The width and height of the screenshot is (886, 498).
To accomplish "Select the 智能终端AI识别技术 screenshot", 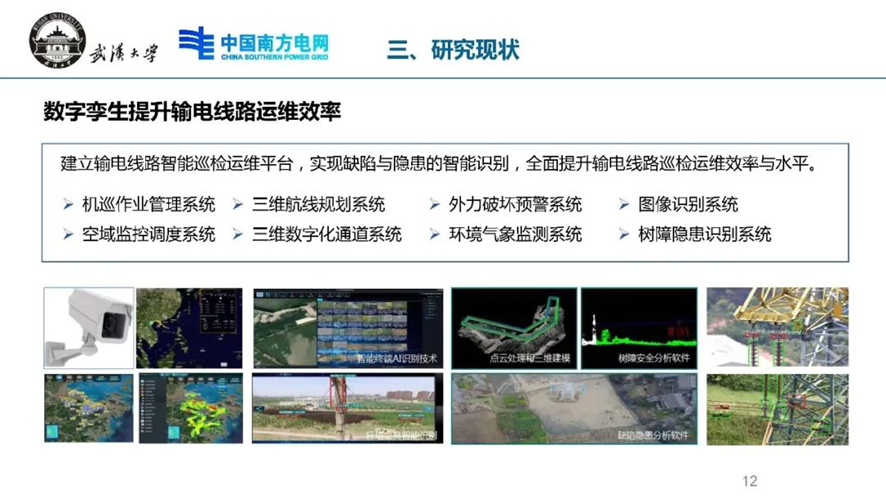I will 345,327.
